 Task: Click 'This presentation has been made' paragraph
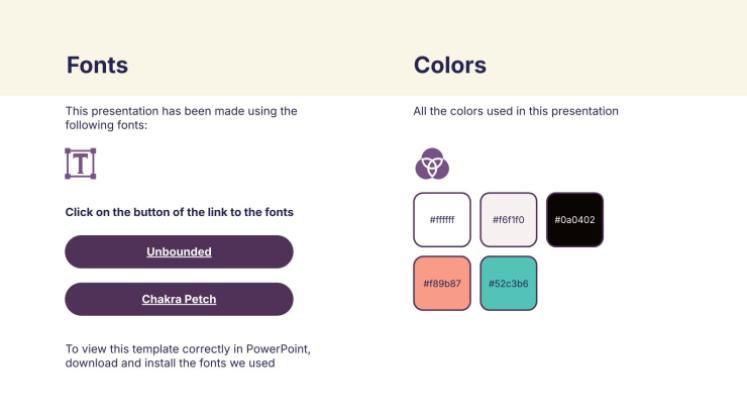[182, 118]
